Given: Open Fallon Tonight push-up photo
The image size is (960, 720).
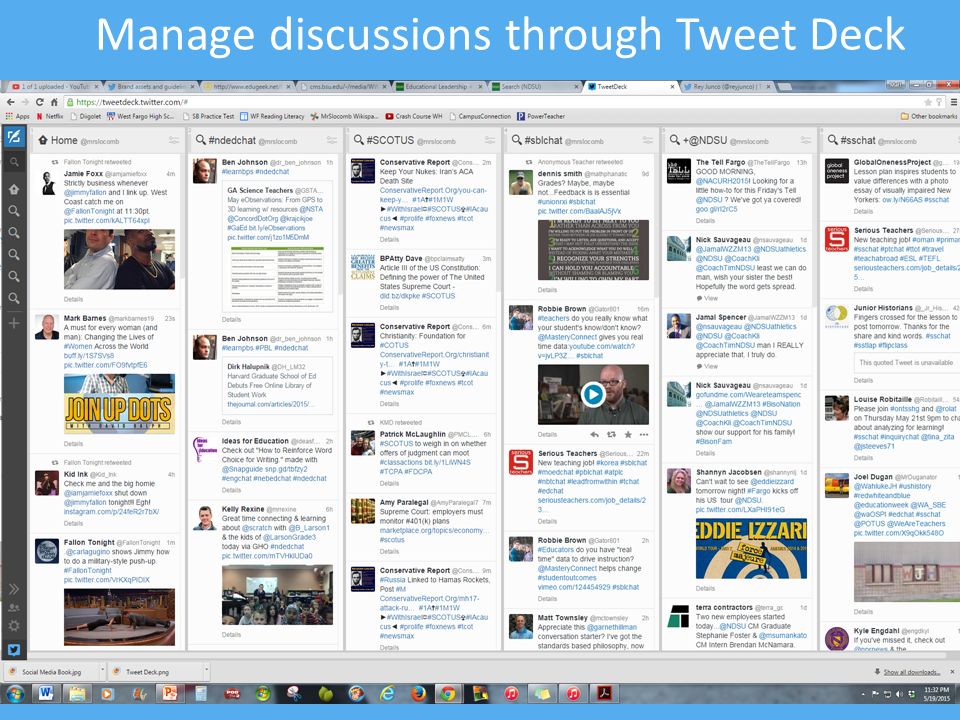Looking at the screenshot, I should (119, 617).
